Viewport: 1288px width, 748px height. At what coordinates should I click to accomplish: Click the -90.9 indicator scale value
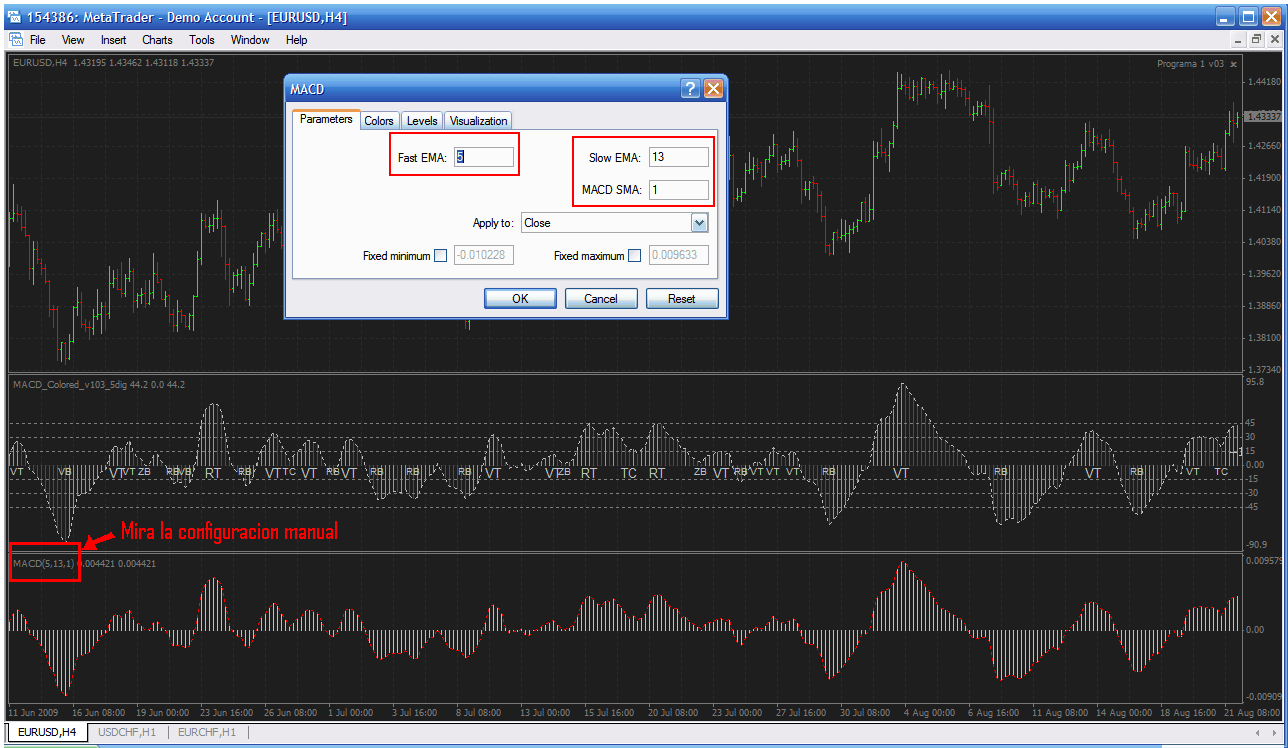(x=1257, y=545)
